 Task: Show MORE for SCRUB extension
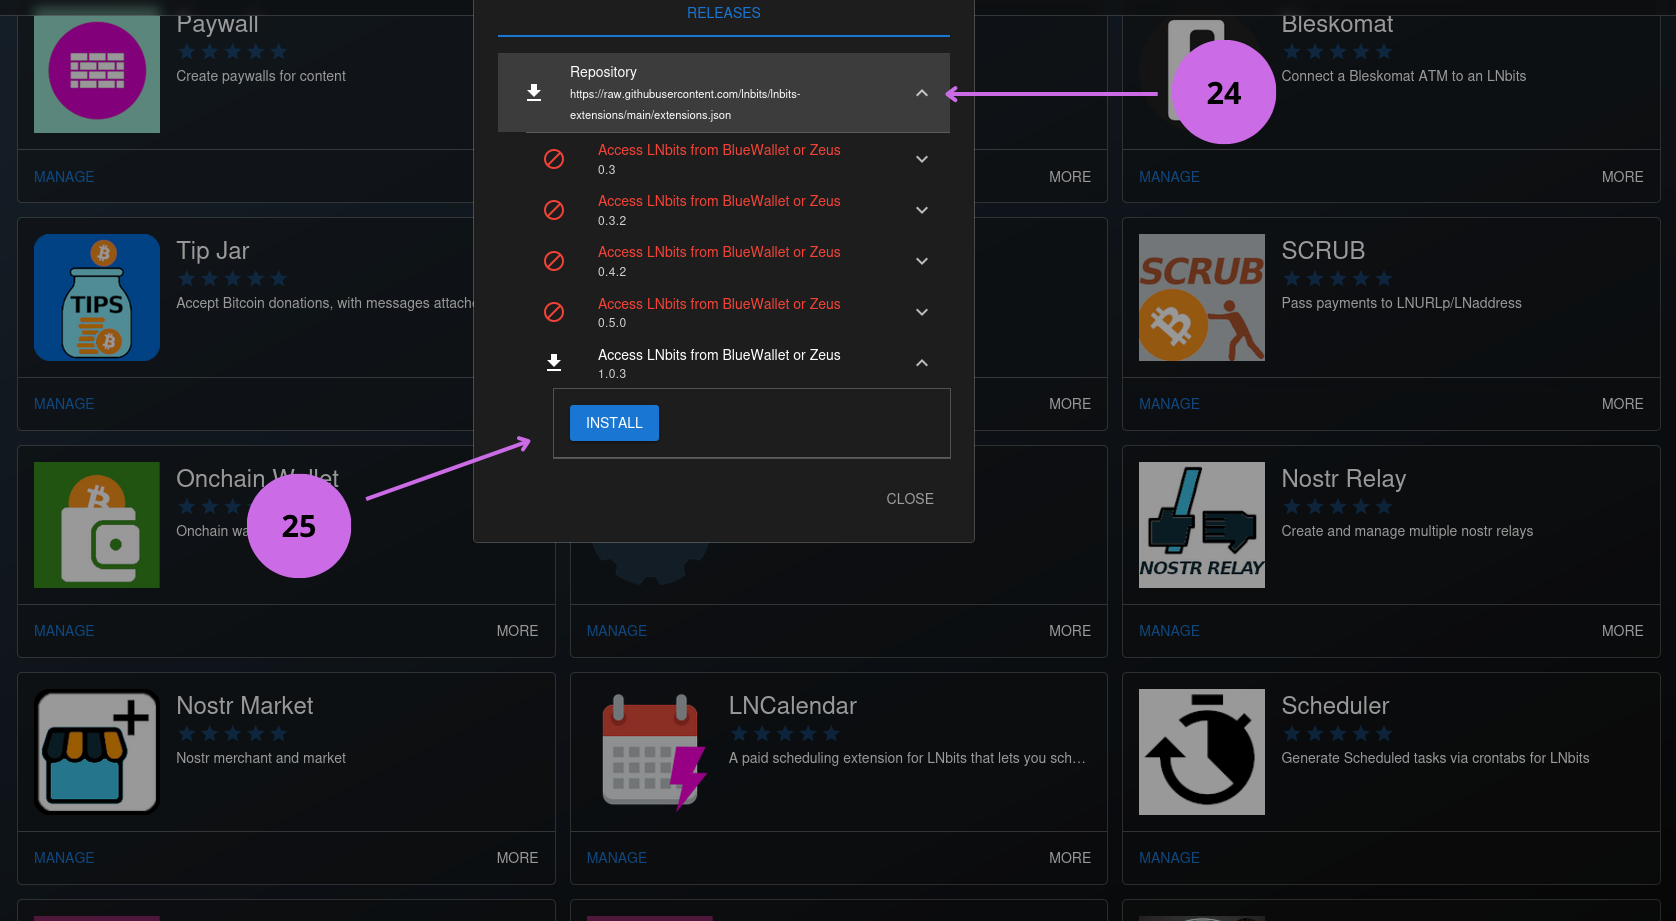(1622, 404)
